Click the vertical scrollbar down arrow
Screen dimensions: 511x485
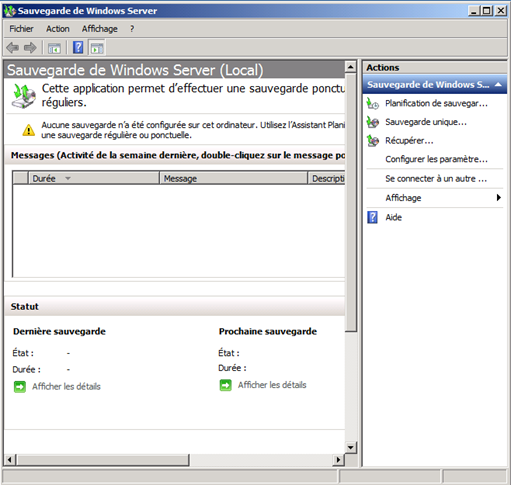point(350,447)
